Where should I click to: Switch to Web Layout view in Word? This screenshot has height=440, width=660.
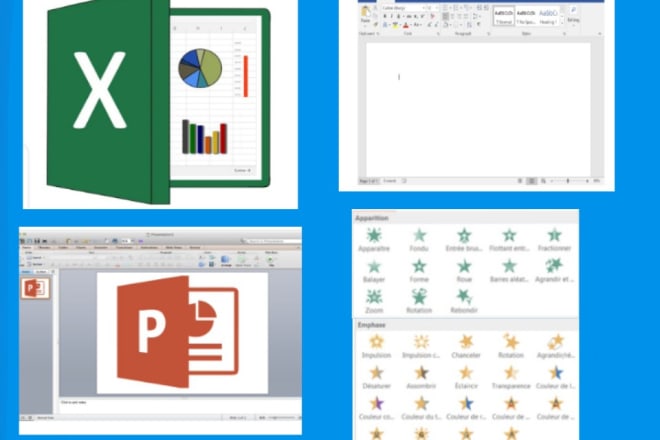point(543,181)
